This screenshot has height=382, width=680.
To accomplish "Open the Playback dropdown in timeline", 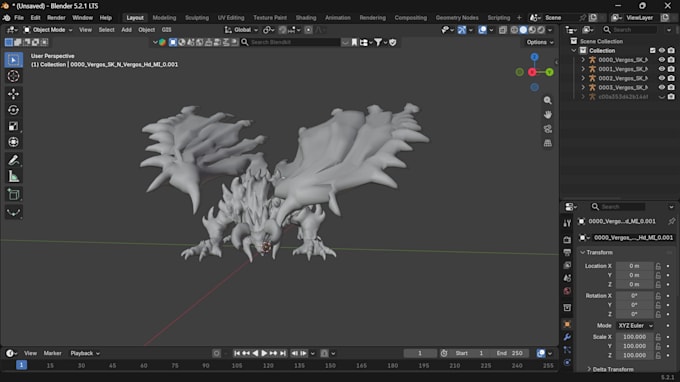I will 85,353.
